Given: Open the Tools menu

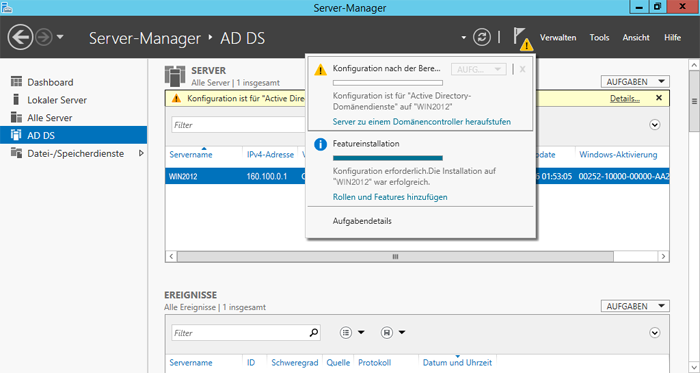Looking at the screenshot, I should pyautogui.click(x=599, y=38).
